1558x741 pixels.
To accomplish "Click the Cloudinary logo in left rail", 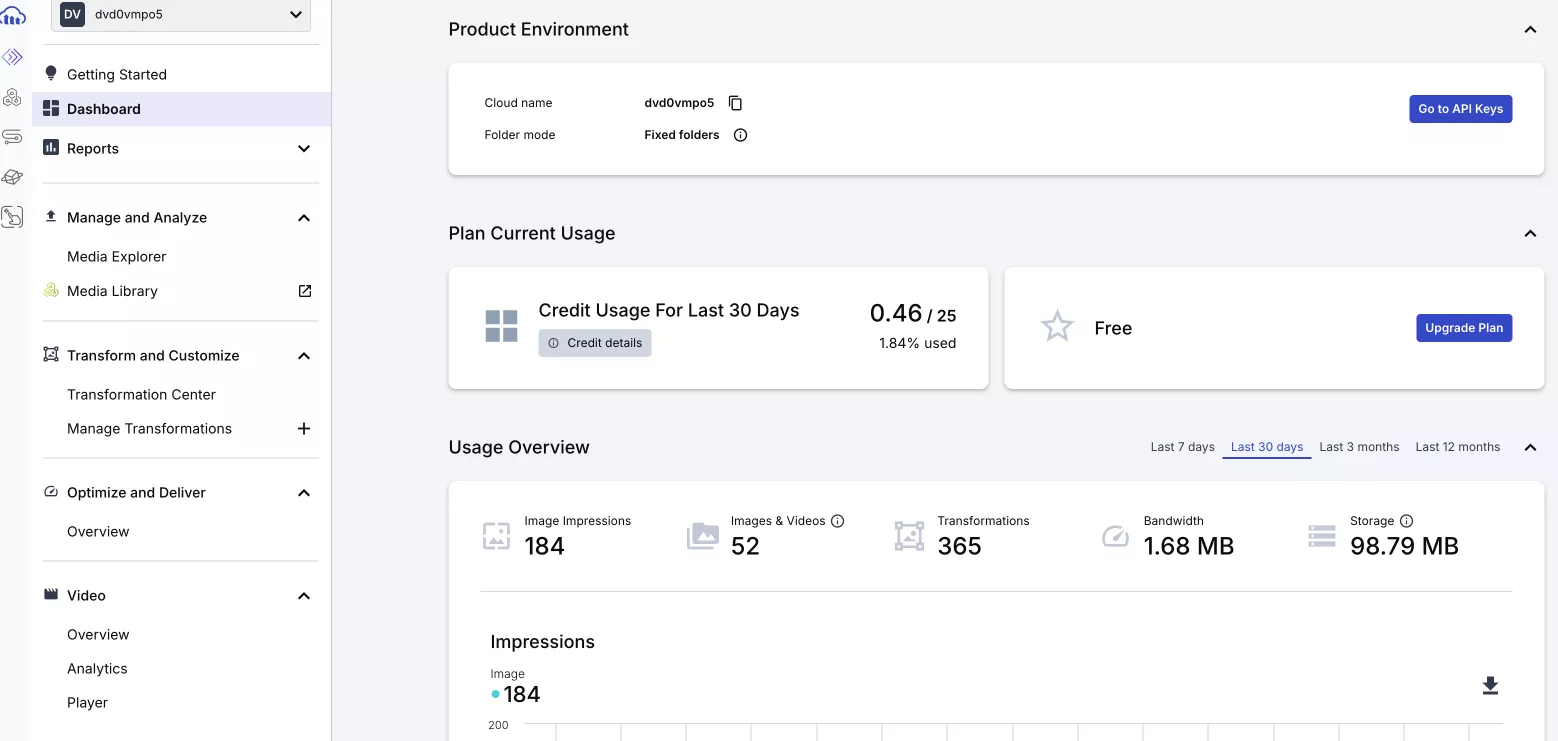I will [x=13, y=16].
